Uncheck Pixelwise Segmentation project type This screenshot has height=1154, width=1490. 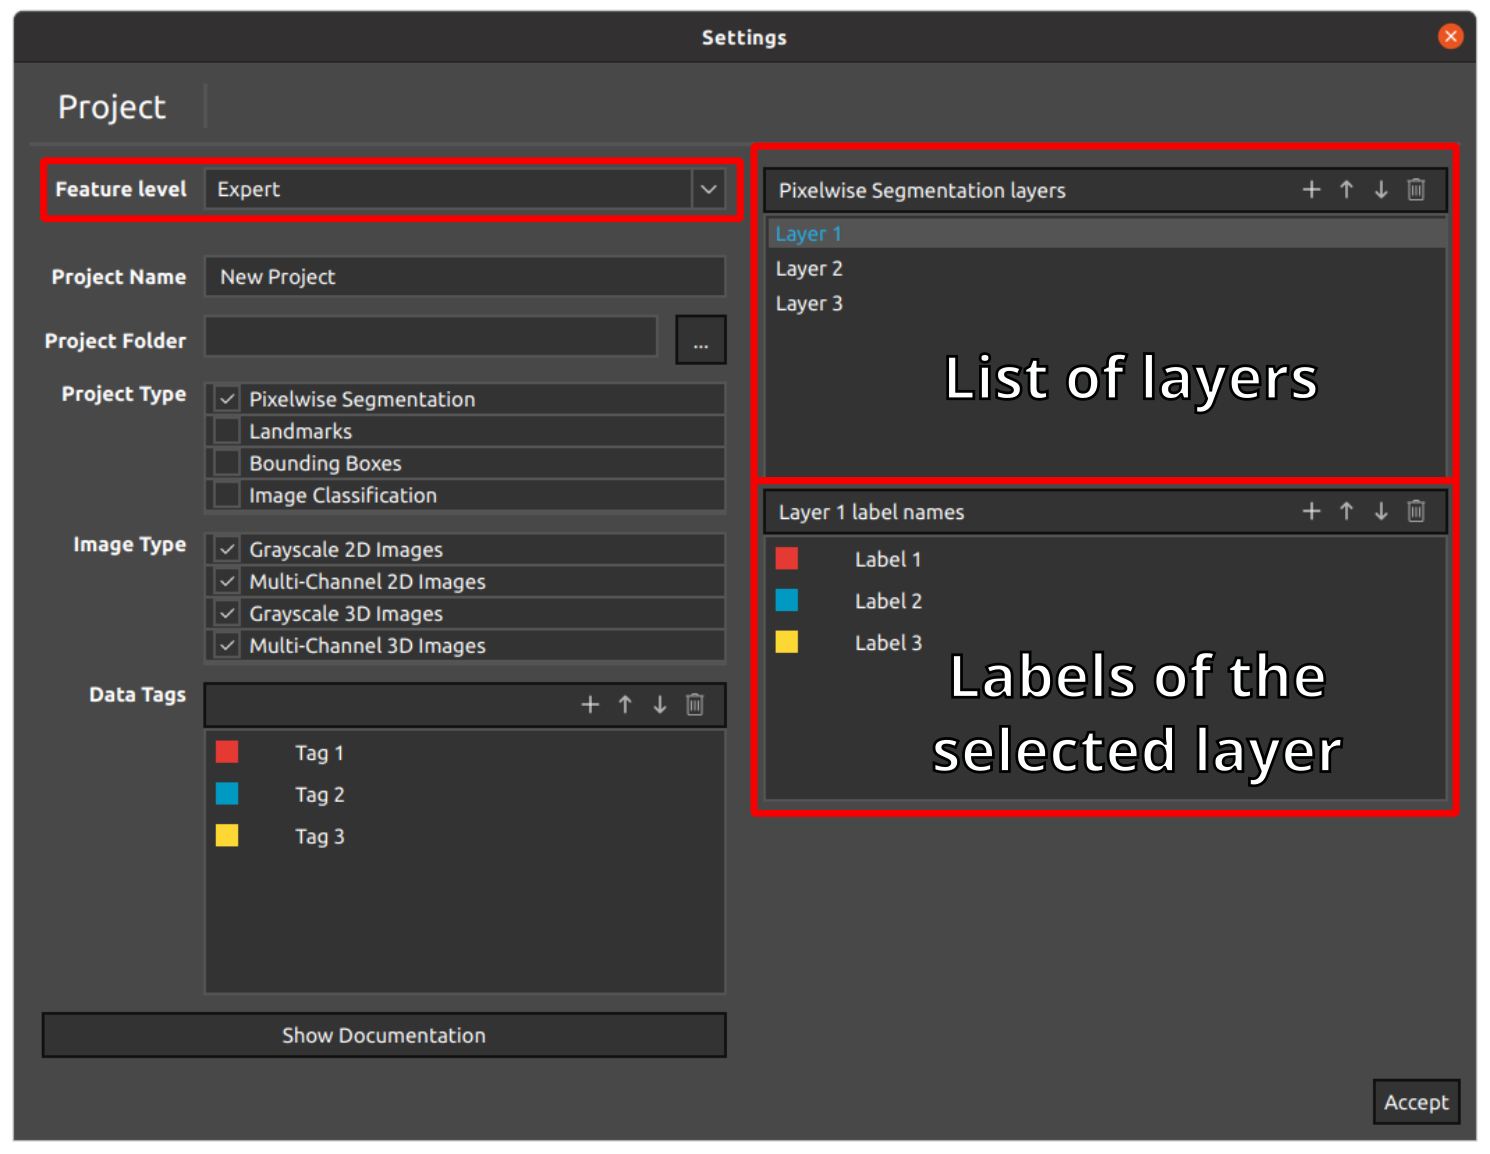click(x=228, y=399)
